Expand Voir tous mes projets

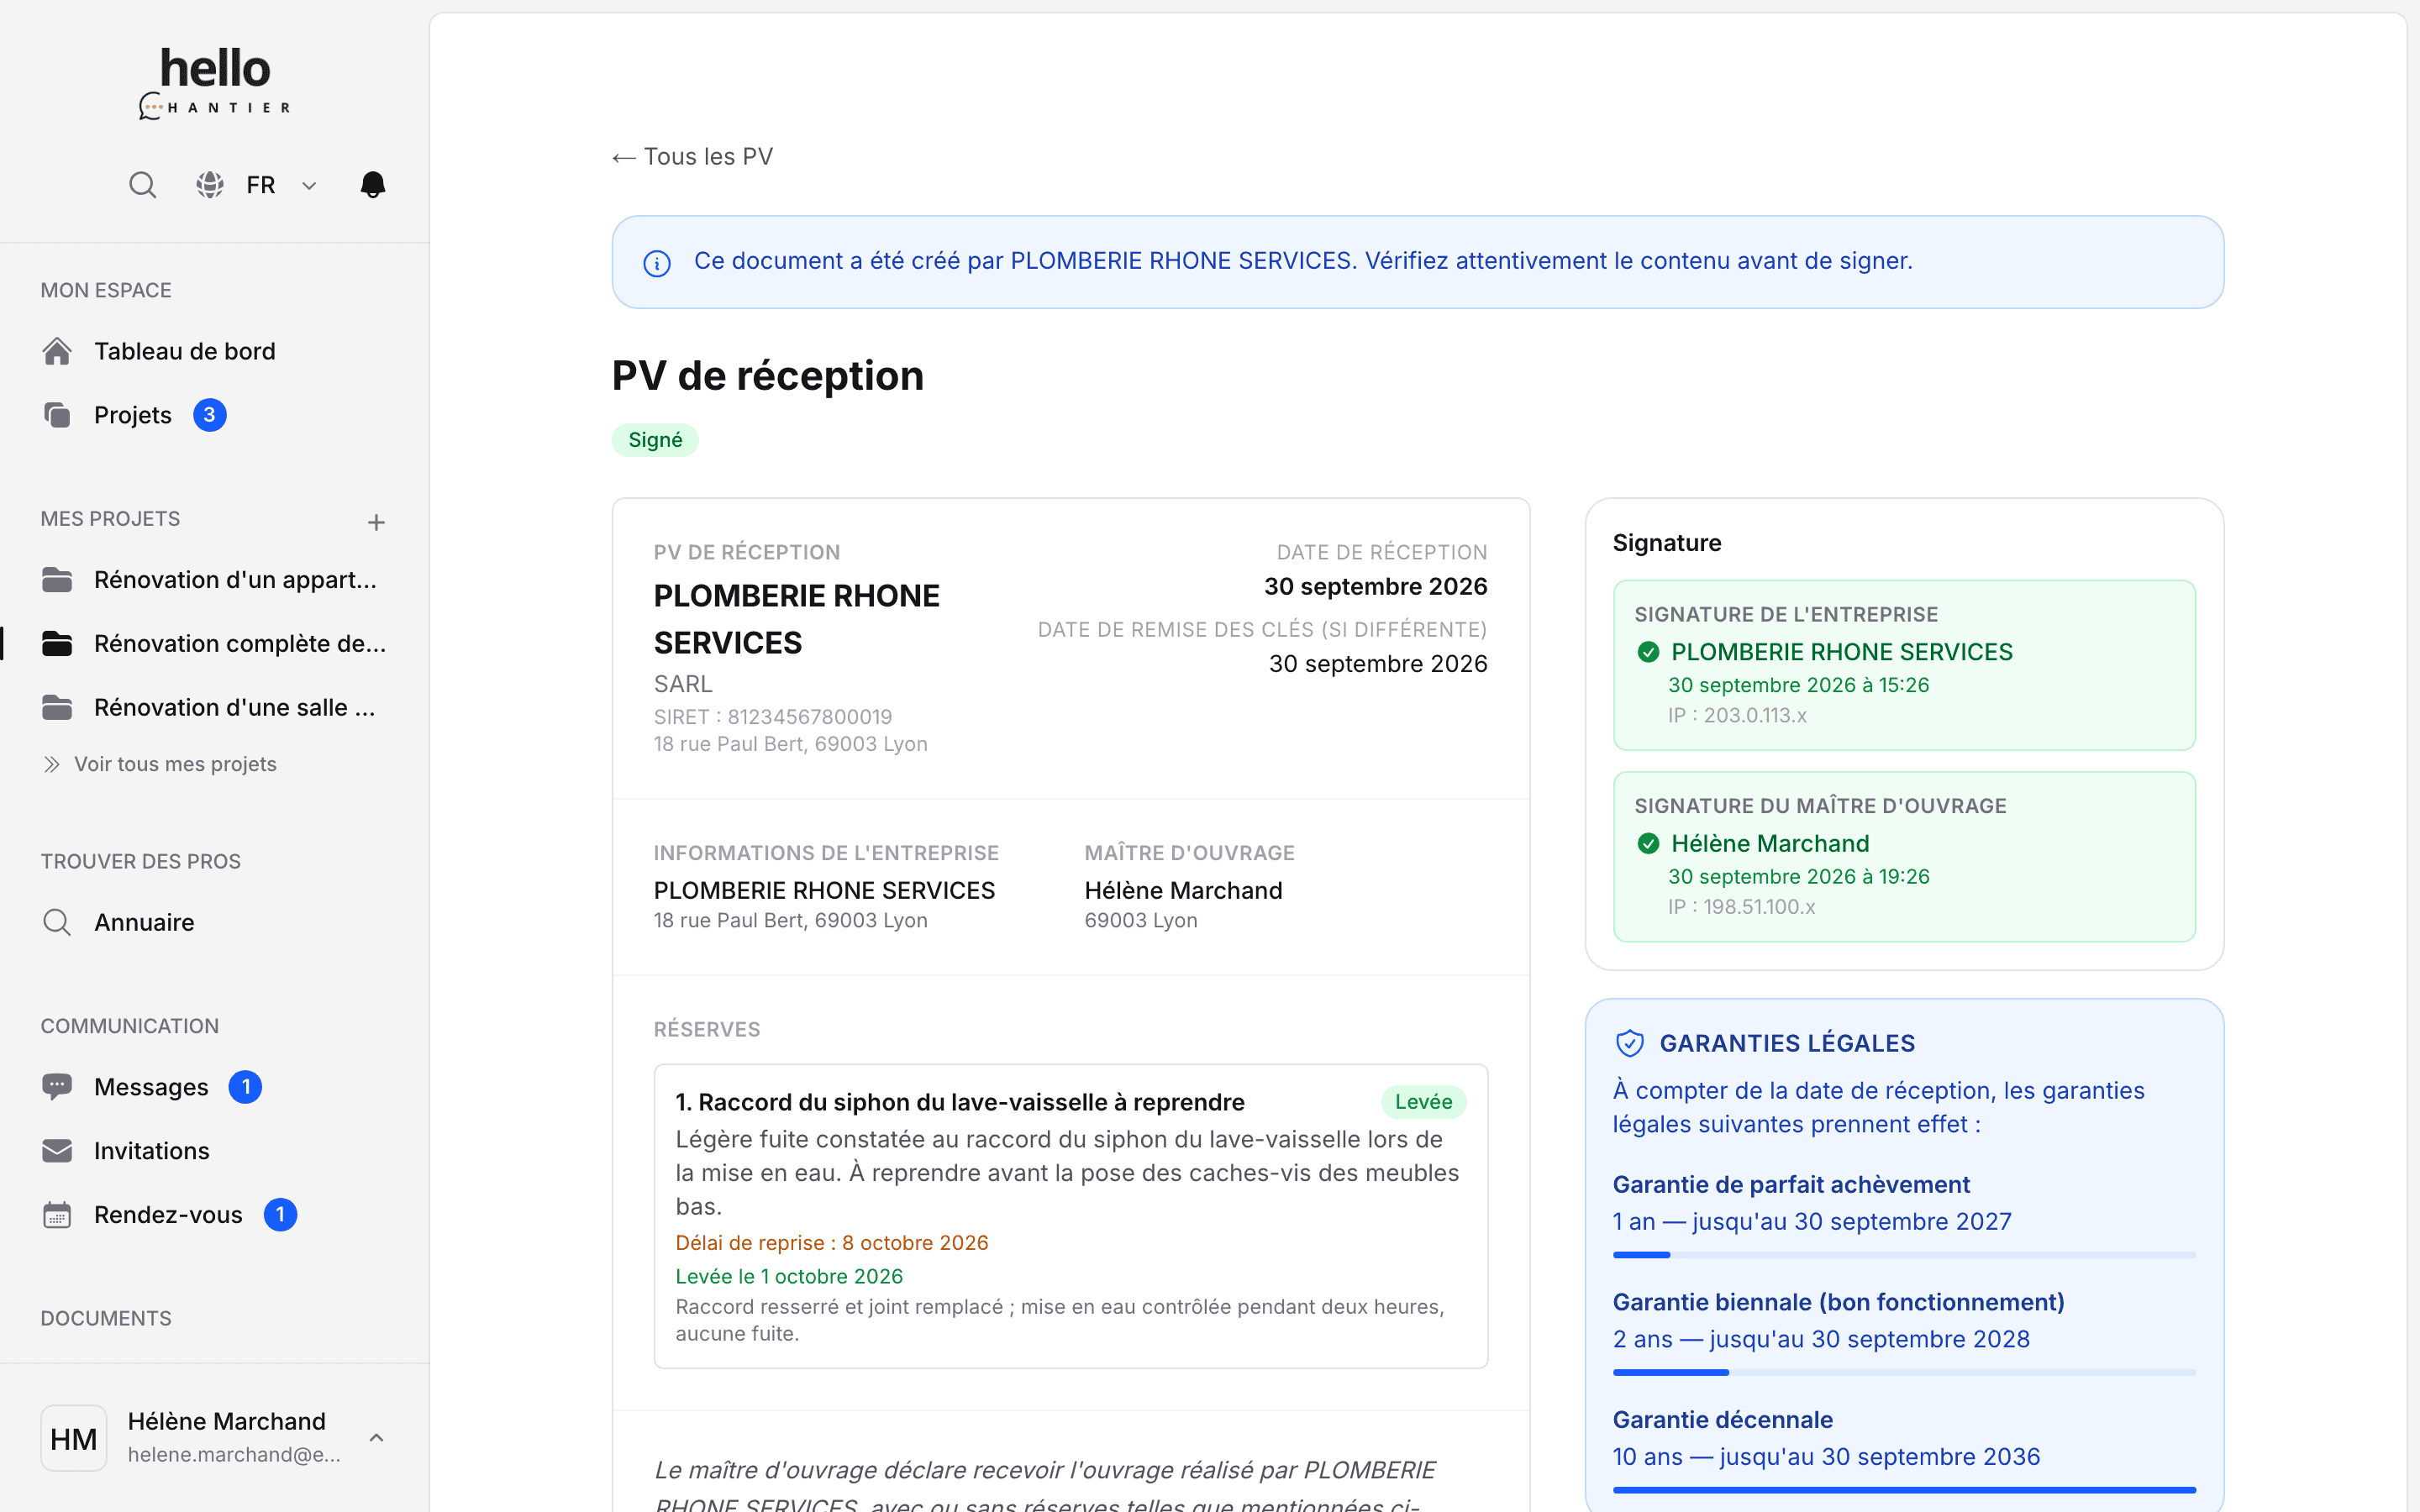[x=160, y=764]
